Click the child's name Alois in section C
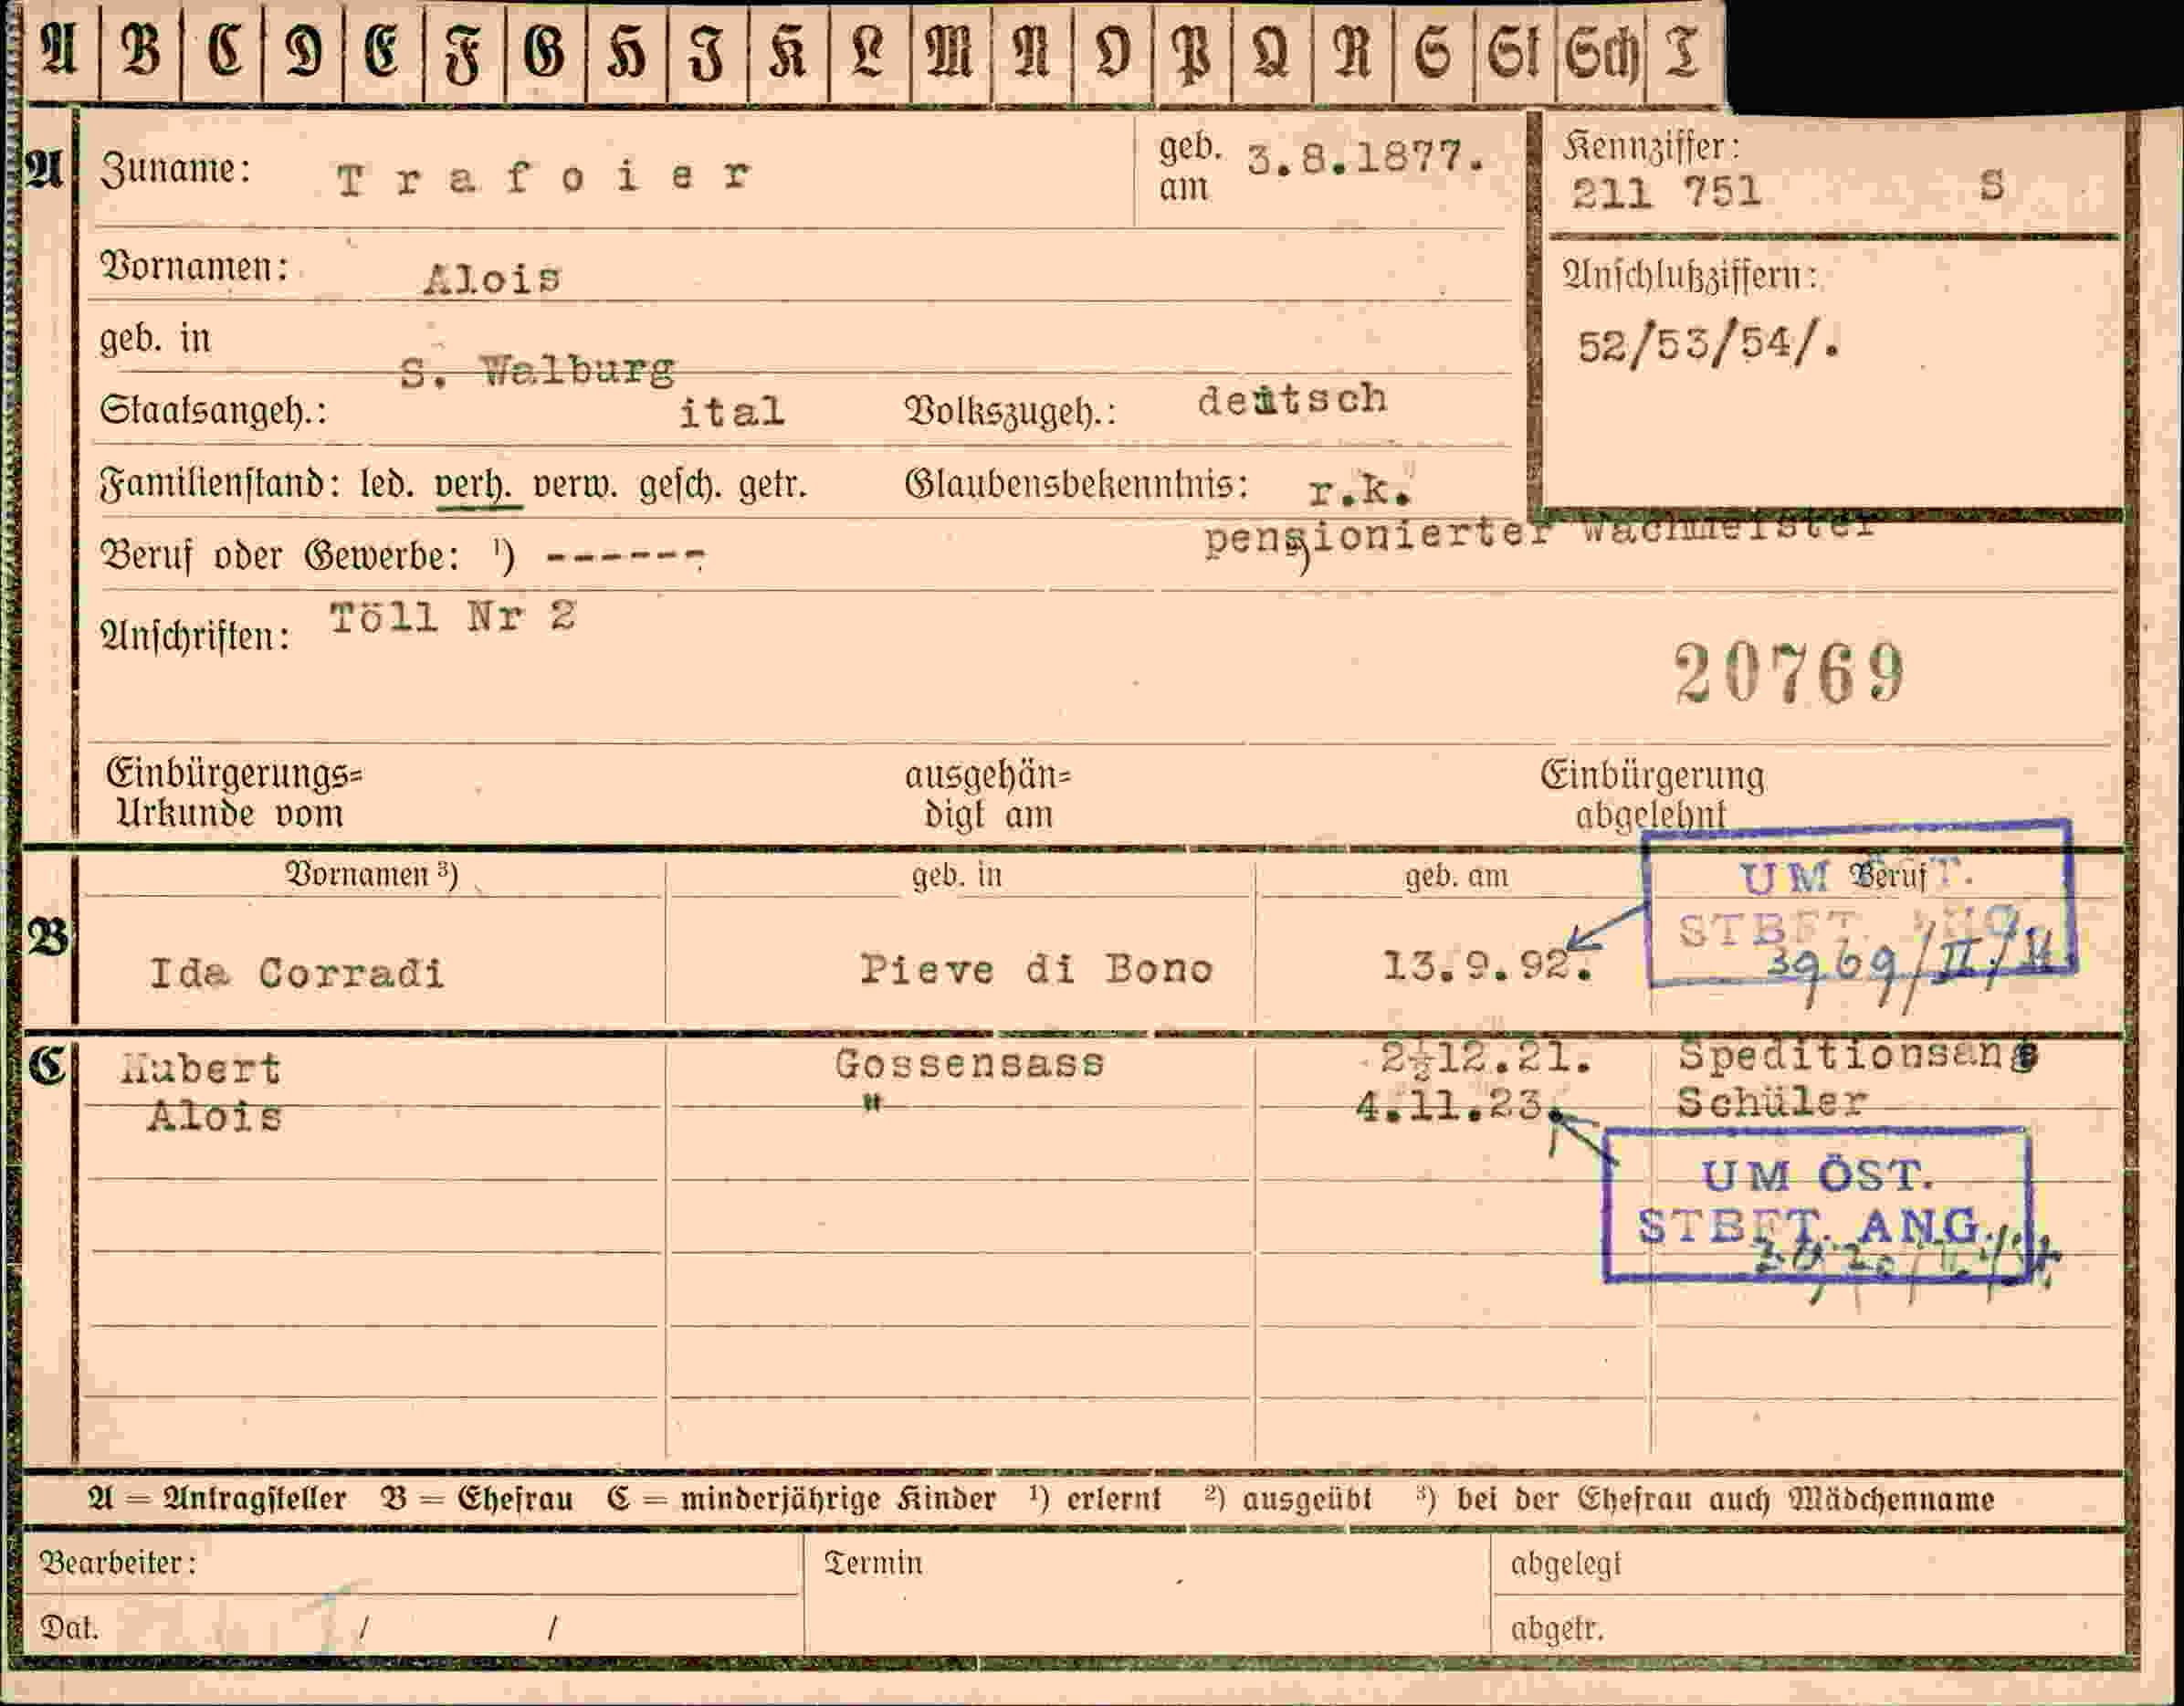 click(214, 1115)
